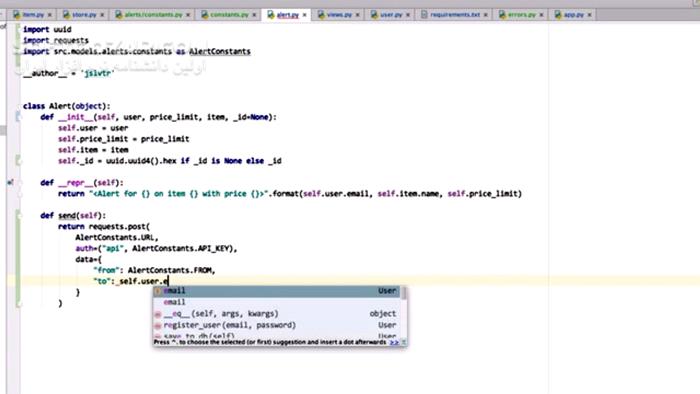Close the alerts/constants.py tab

click(188, 15)
